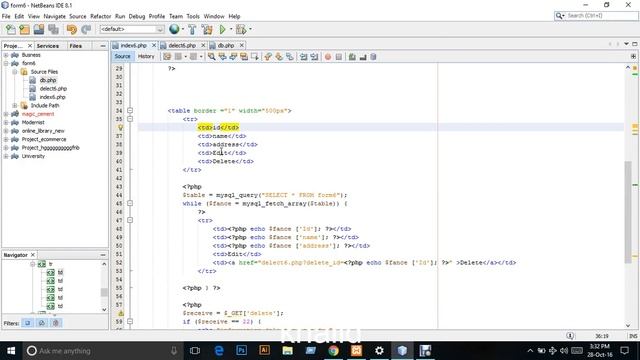
Task: Collapse the form6 project node
Action: coord(6,63)
